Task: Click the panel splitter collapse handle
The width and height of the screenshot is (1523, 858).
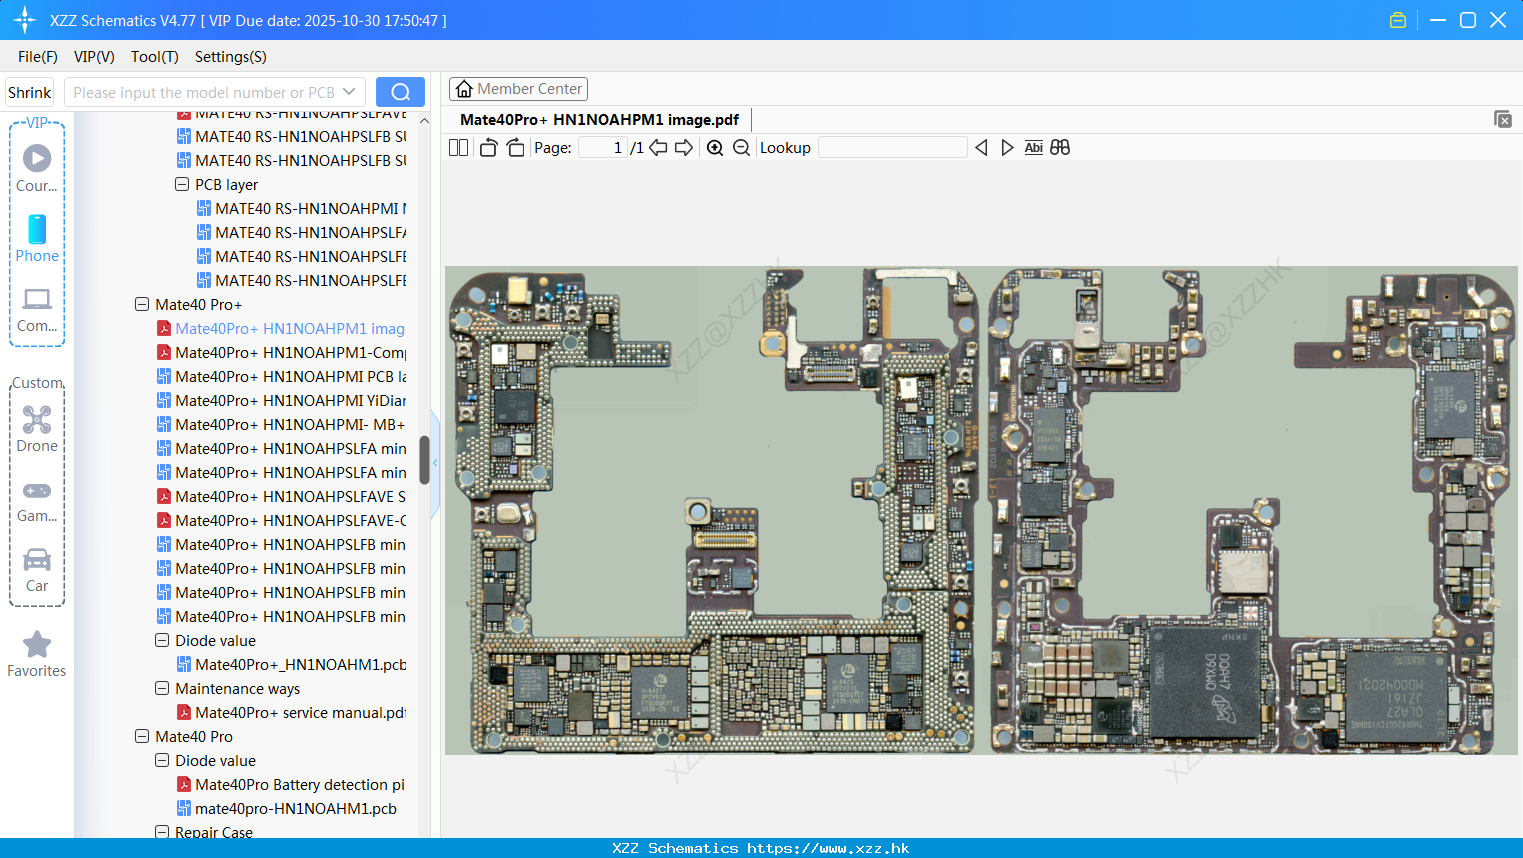Action: pos(435,465)
